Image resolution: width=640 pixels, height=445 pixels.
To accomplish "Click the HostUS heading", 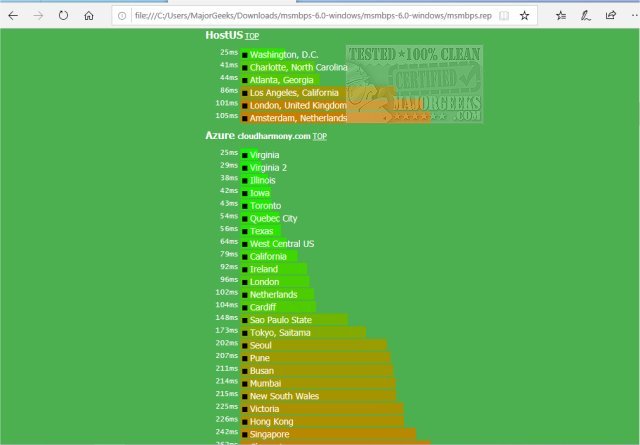I will point(224,35).
